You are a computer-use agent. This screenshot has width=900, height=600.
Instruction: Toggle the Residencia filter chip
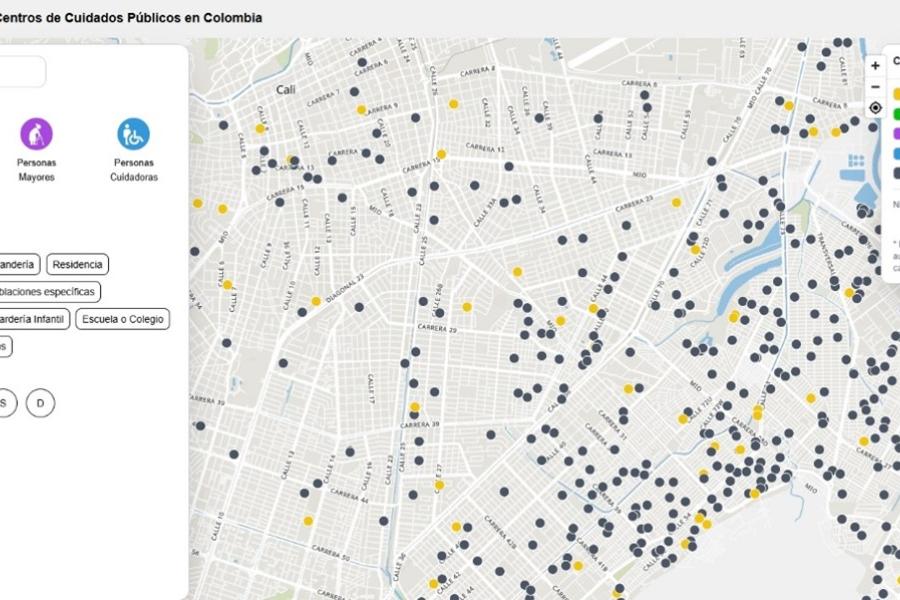pos(77,265)
